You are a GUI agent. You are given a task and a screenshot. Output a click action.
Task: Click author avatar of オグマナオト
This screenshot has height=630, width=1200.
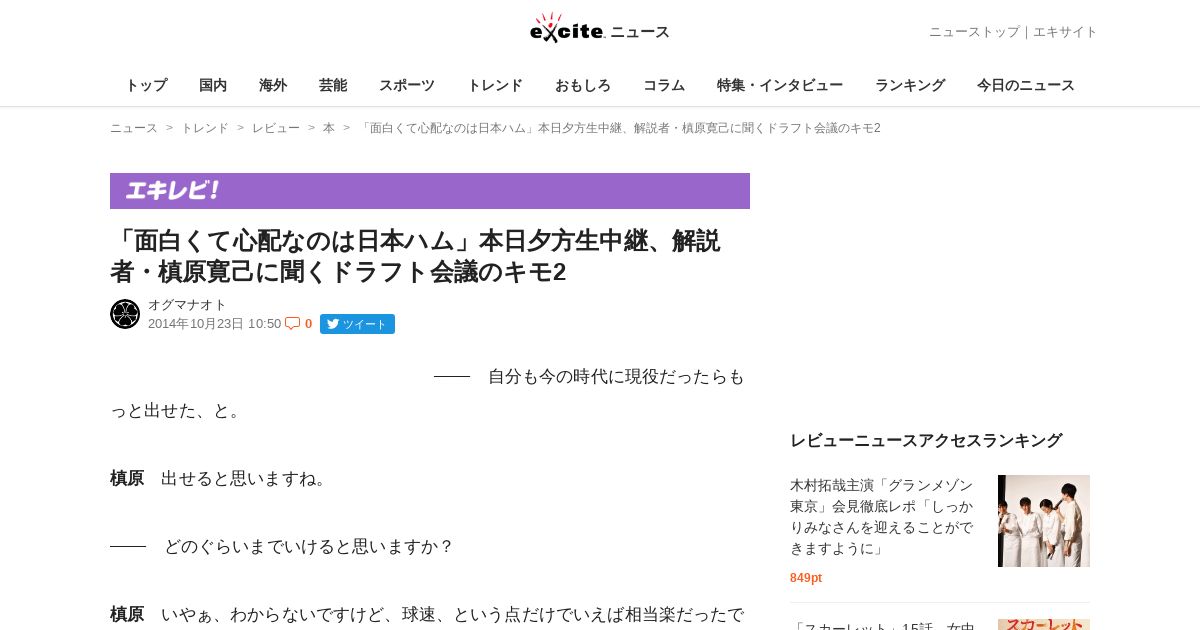[x=125, y=314]
